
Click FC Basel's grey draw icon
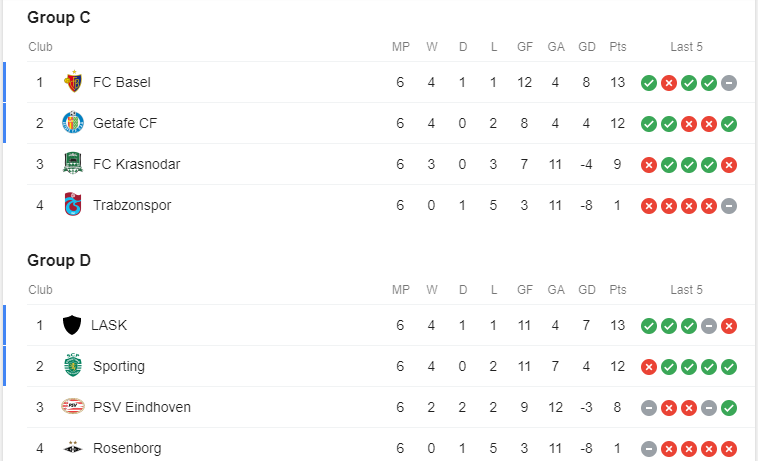[729, 83]
